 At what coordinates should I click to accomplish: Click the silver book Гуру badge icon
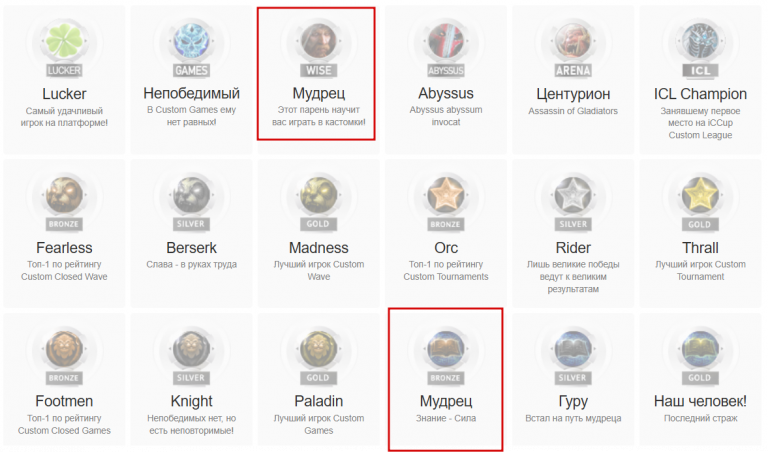point(573,349)
